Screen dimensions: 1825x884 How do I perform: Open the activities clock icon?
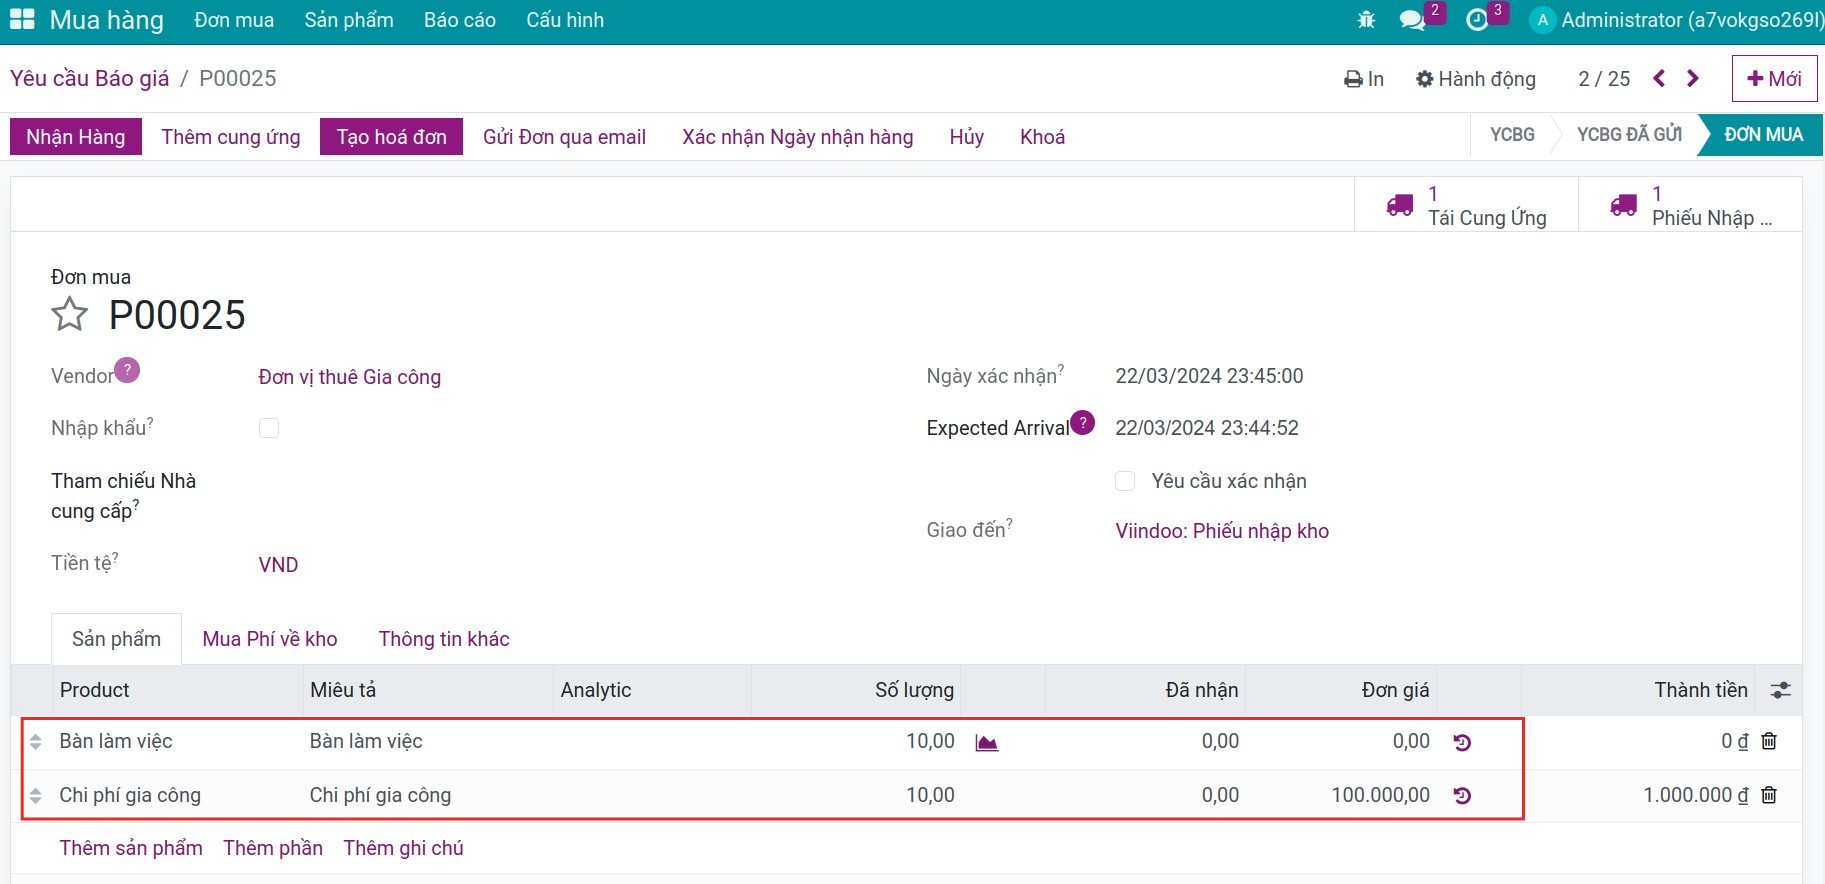tap(1477, 20)
